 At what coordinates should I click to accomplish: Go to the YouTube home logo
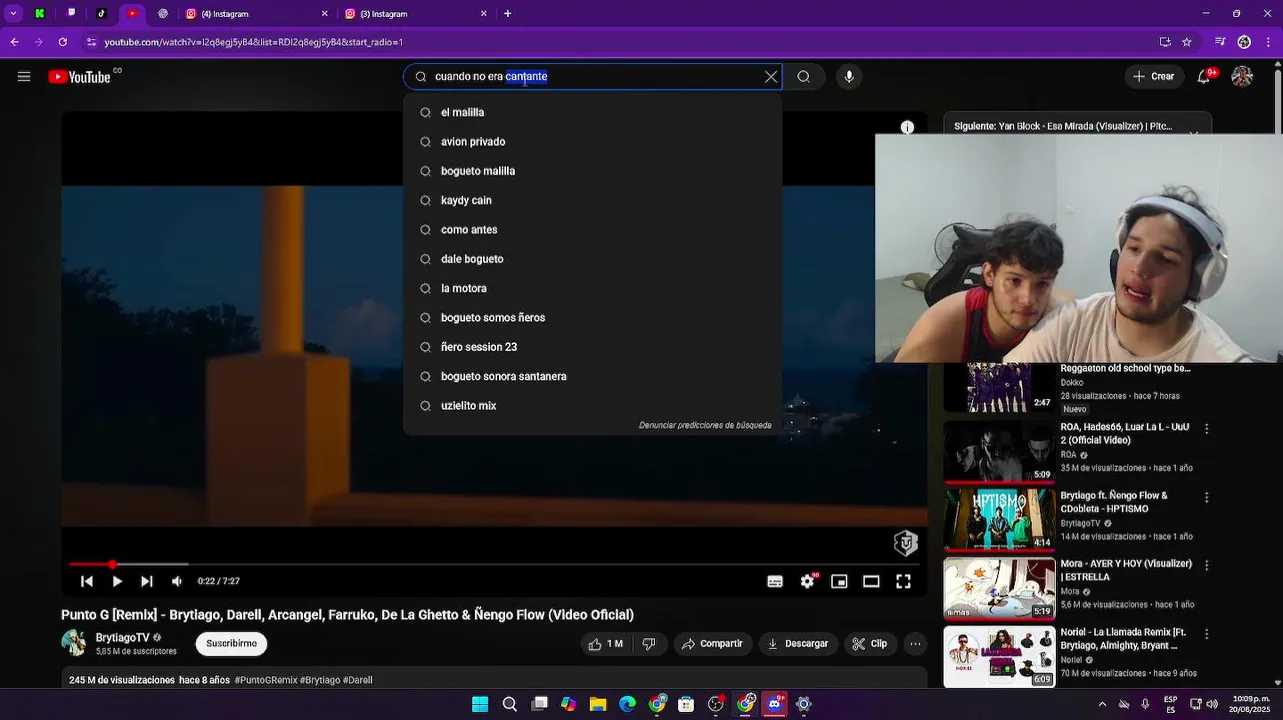coord(79,77)
